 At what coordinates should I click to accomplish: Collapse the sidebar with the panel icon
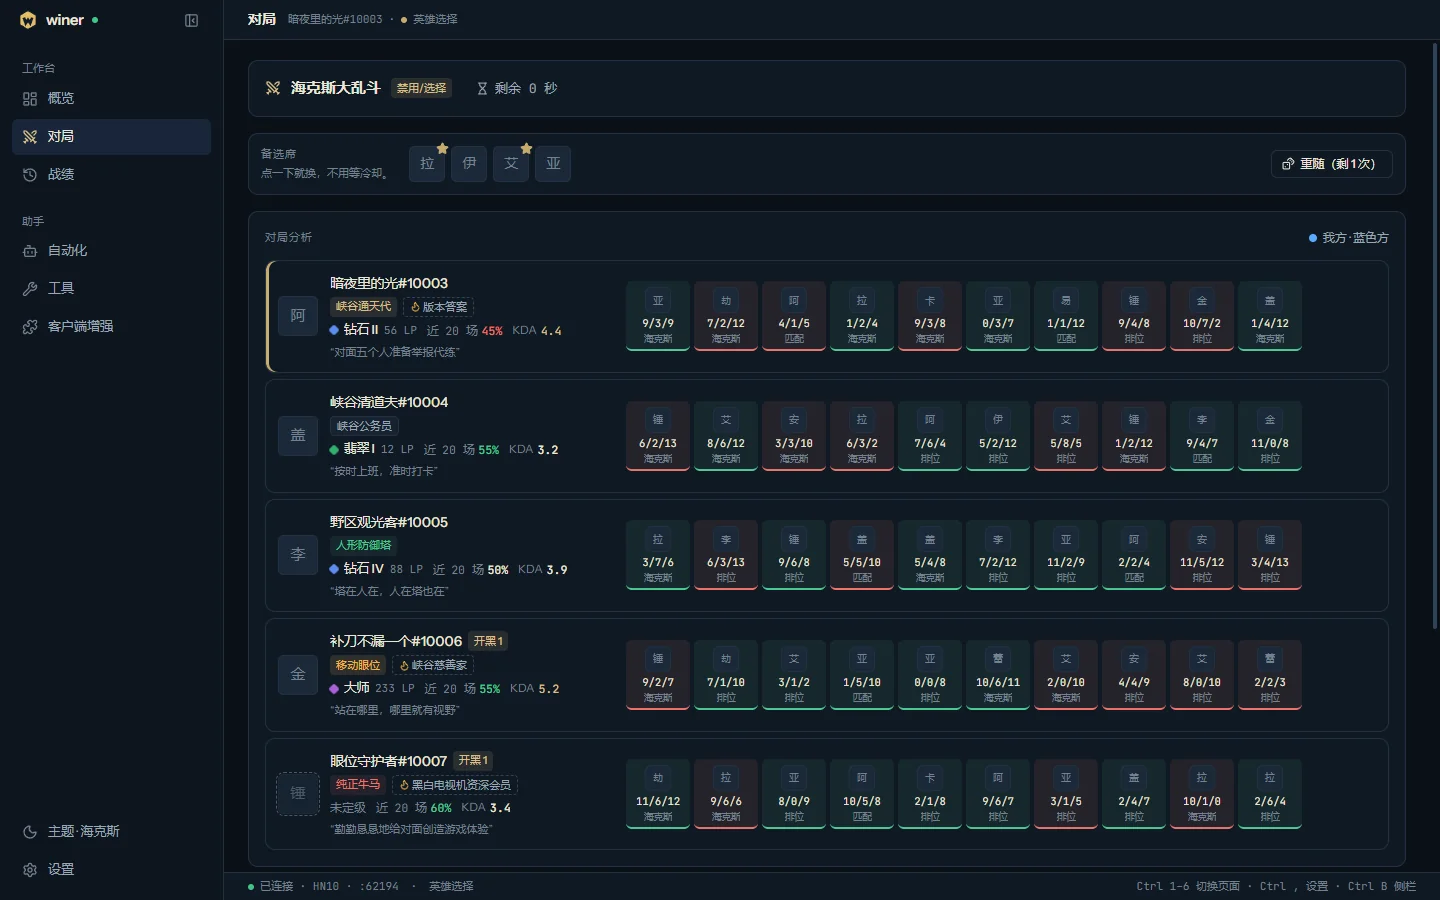pyautogui.click(x=192, y=20)
